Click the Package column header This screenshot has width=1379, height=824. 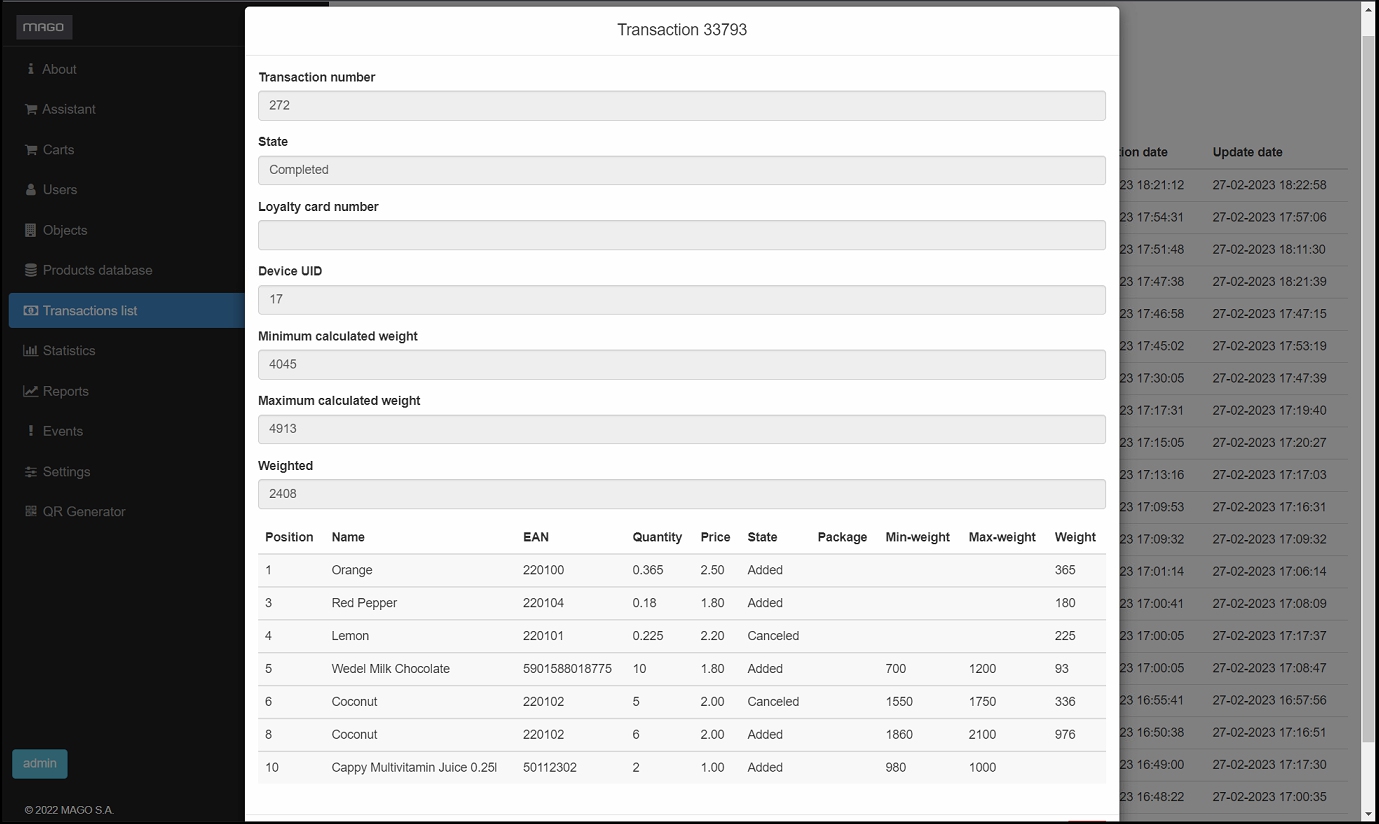pyautogui.click(x=842, y=537)
